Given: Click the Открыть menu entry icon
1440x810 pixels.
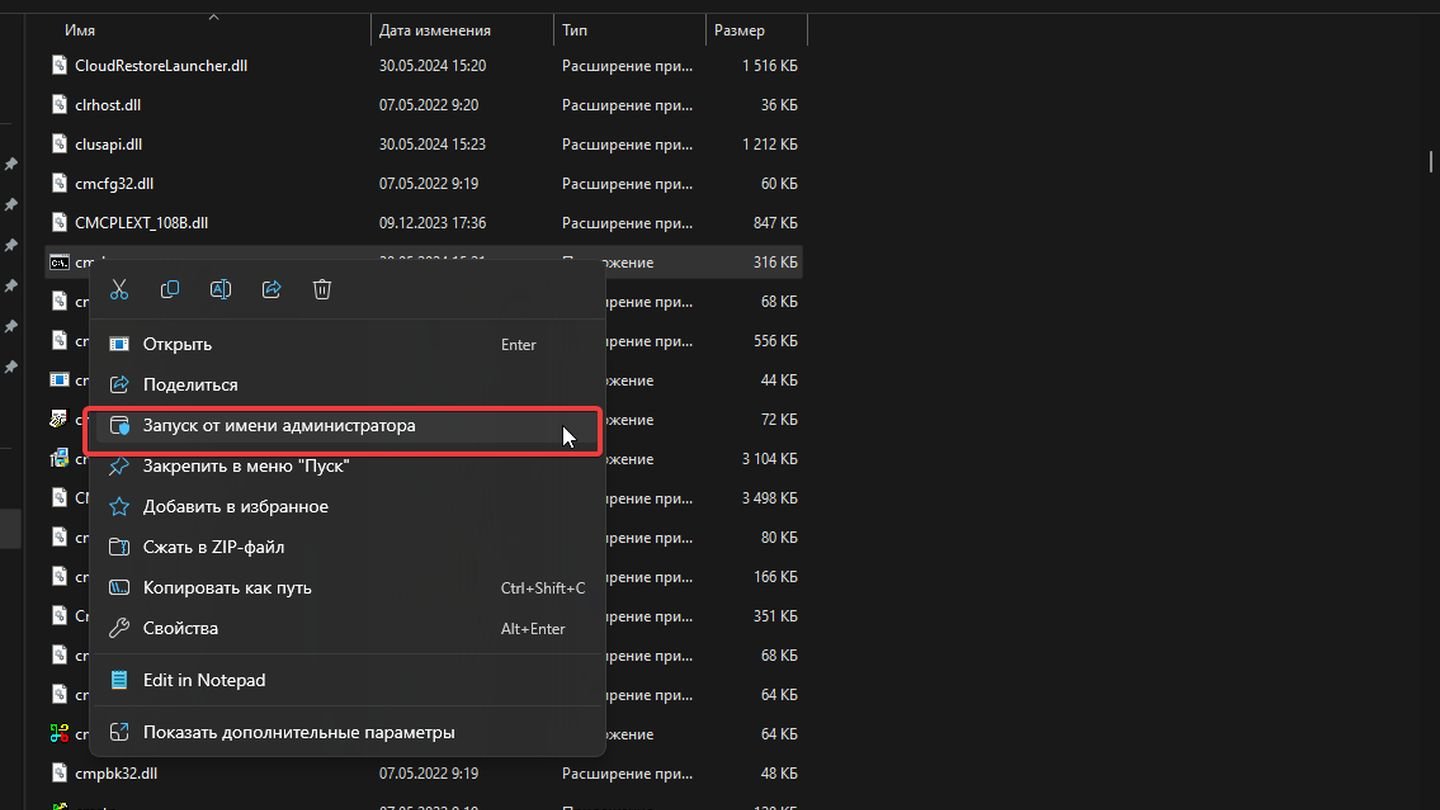Looking at the screenshot, I should [x=119, y=344].
